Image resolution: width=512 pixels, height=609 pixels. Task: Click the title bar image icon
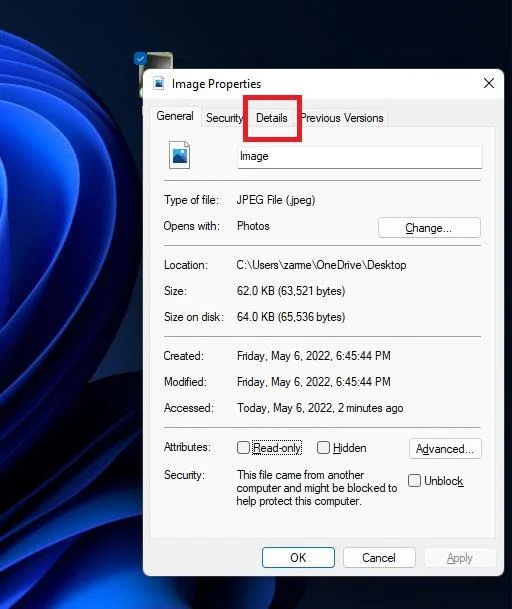pos(158,83)
